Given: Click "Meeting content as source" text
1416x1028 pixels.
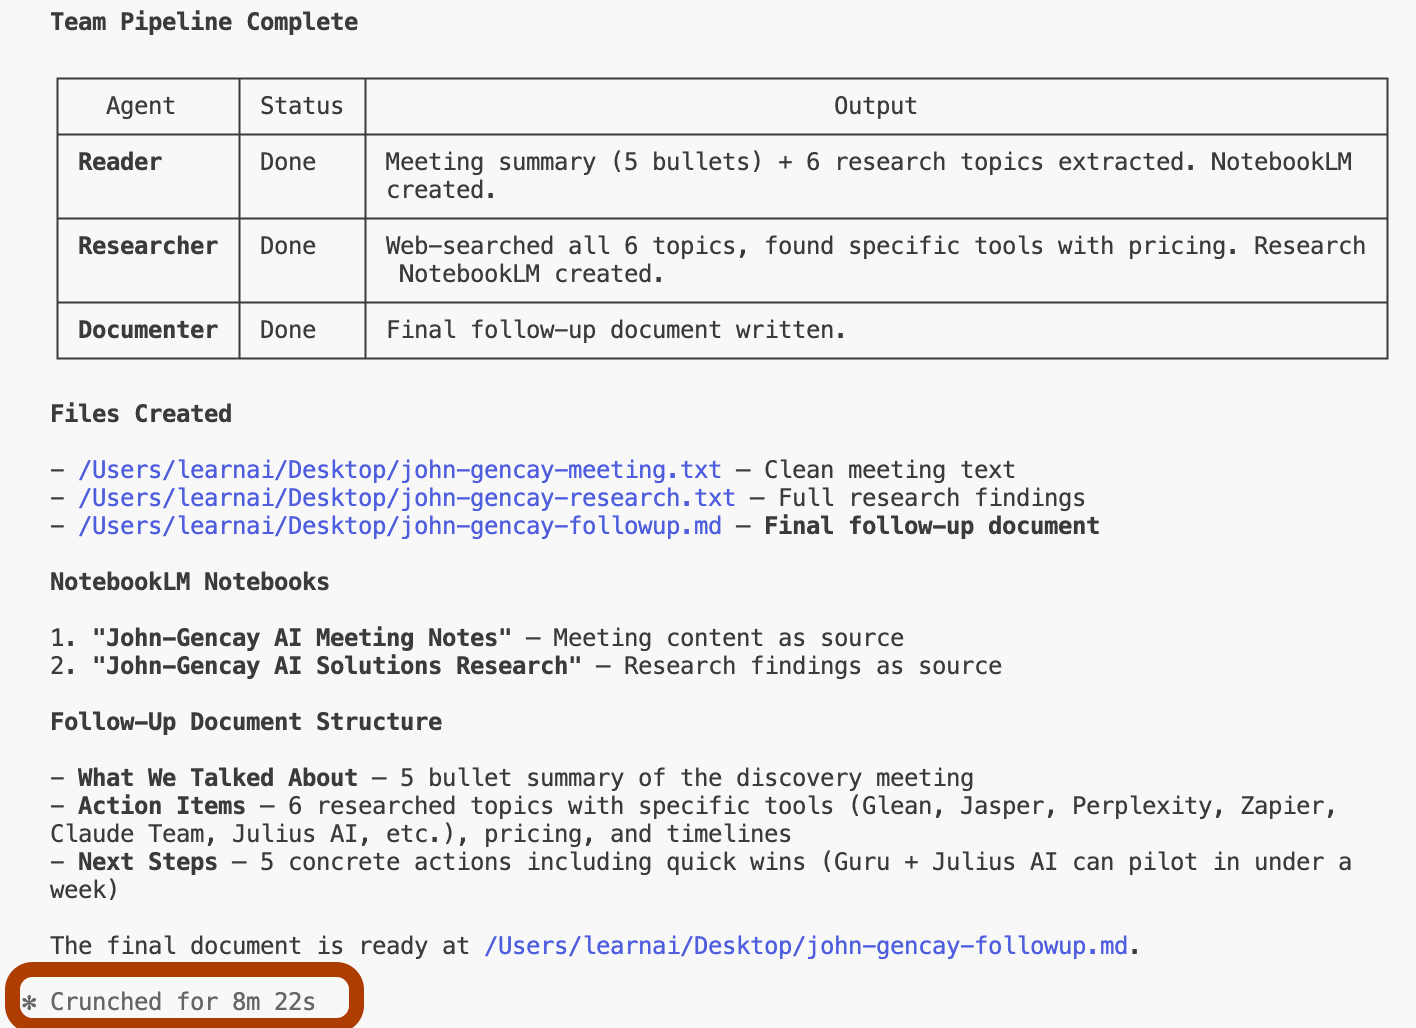Looking at the screenshot, I should (728, 638).
